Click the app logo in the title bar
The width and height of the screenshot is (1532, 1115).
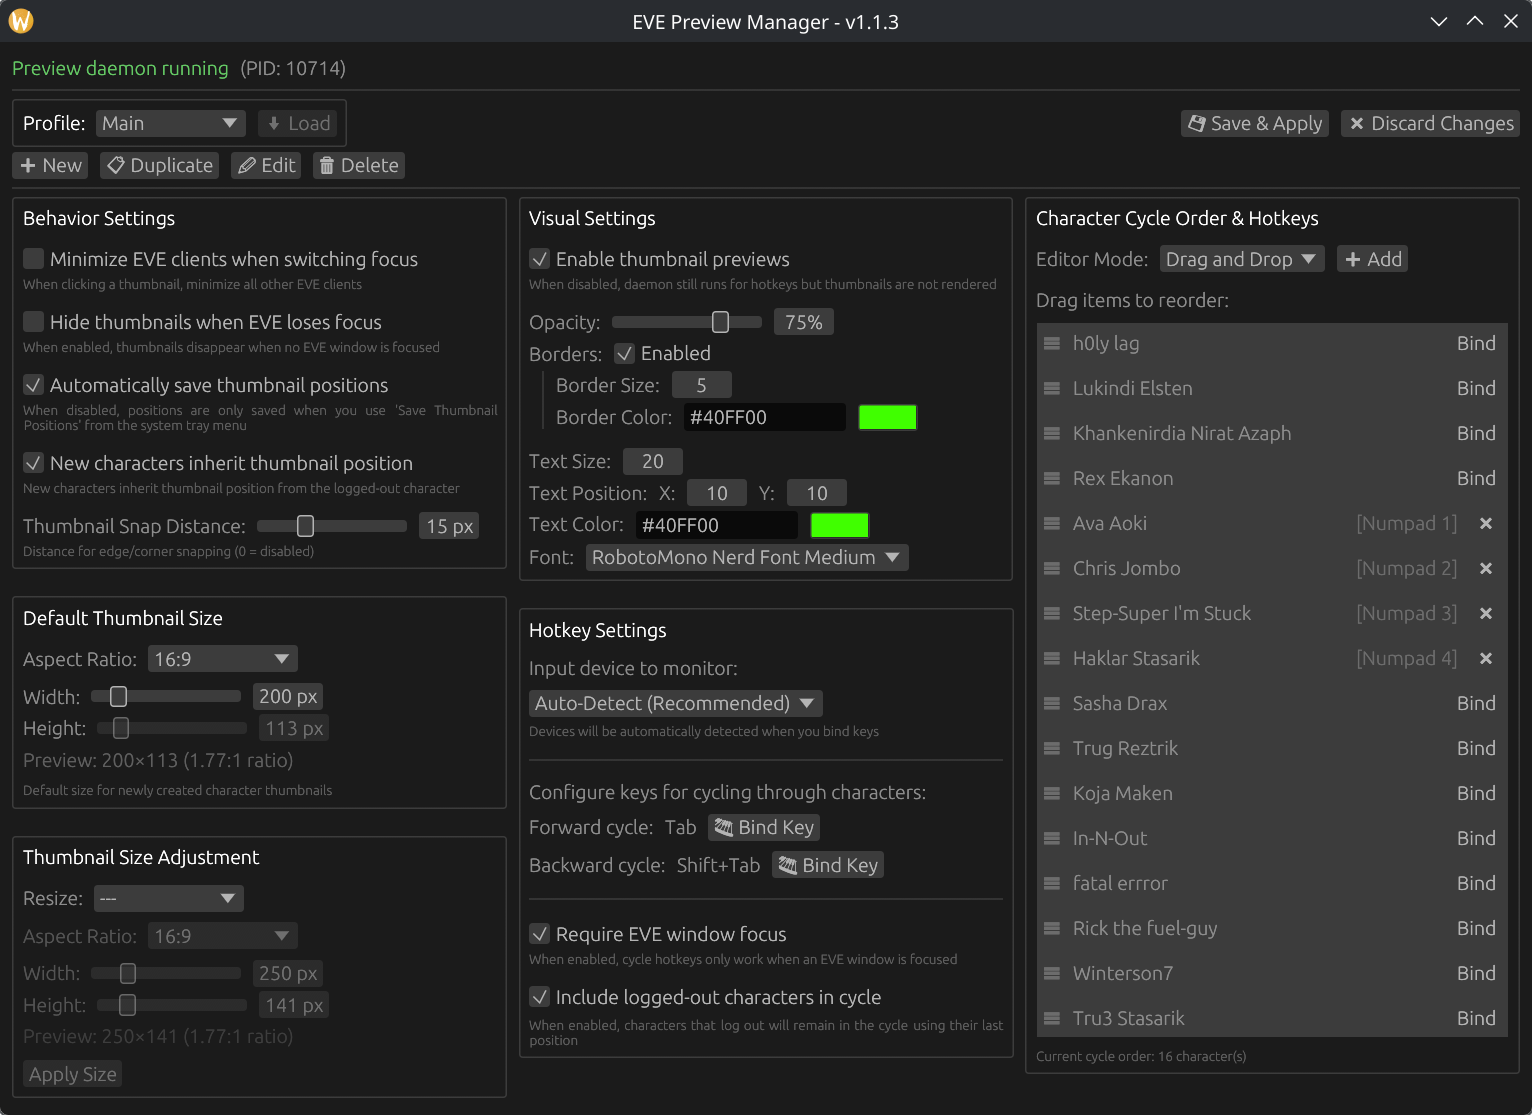pos(21,21)
